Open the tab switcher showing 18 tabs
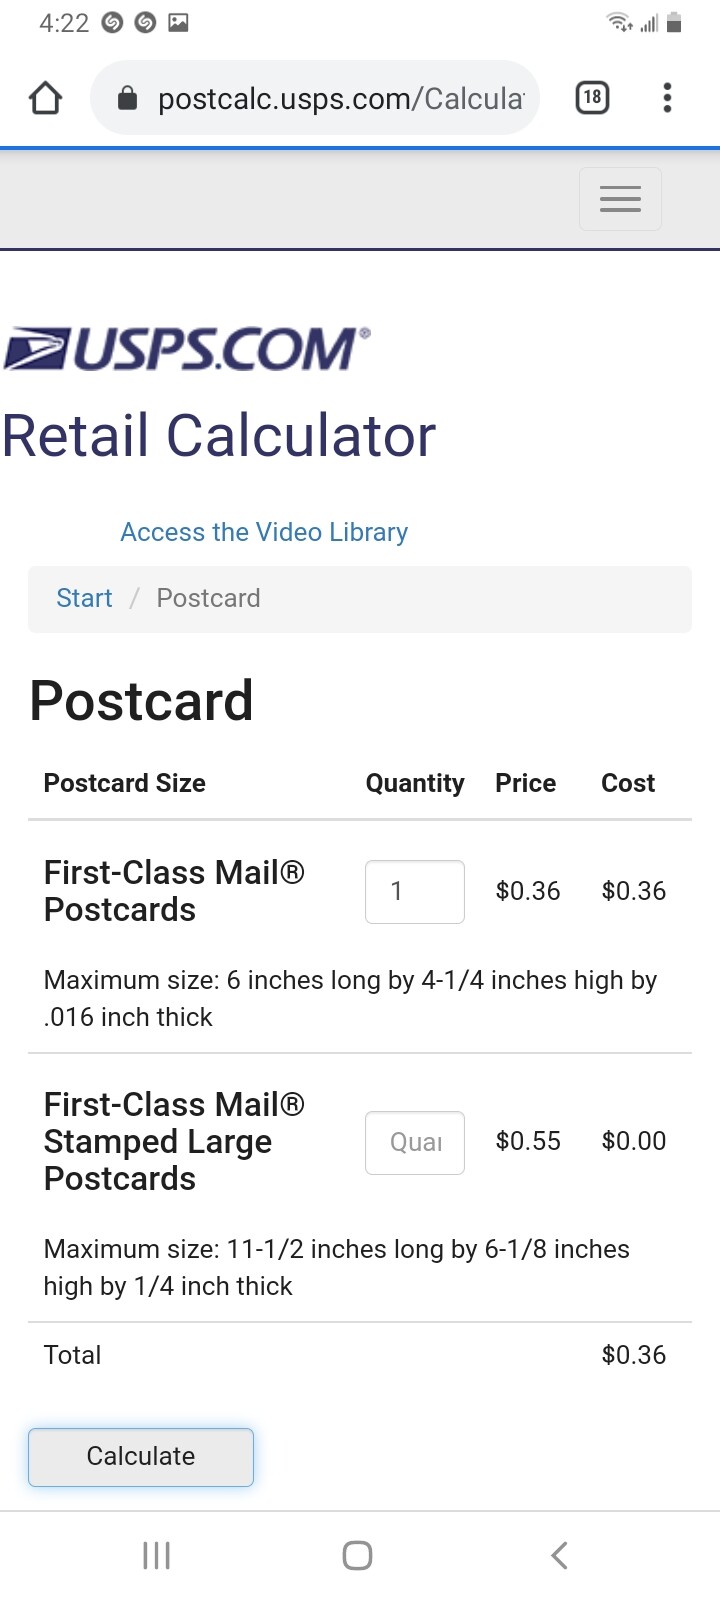Screen dimensions: 720x1600 [x=592, y=98]
